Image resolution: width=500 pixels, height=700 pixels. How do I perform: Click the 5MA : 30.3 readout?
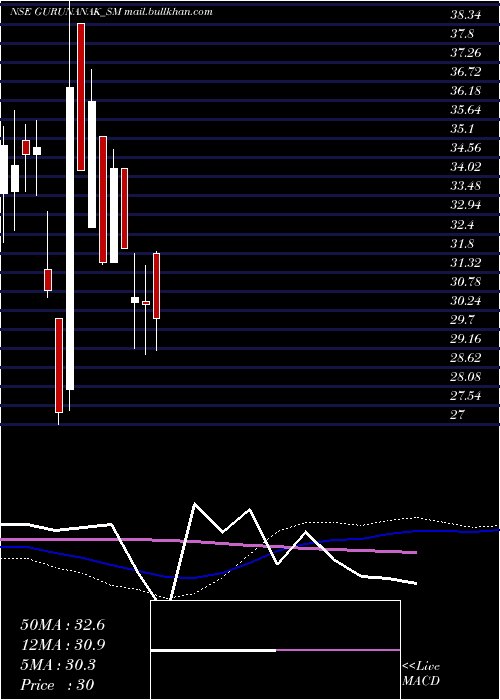(58, 665)
